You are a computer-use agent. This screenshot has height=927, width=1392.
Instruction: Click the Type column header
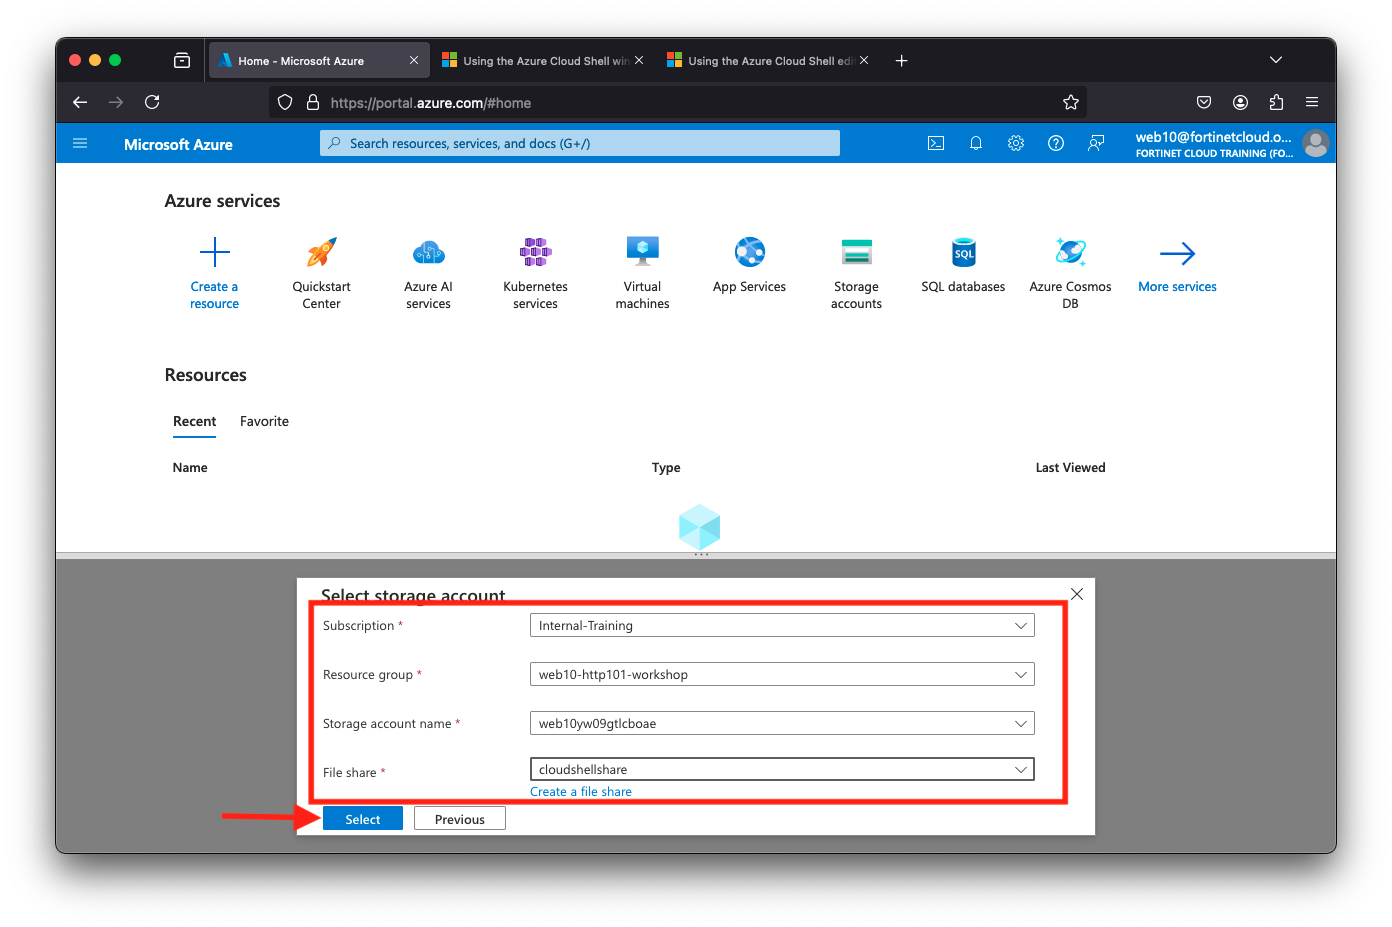666,467
